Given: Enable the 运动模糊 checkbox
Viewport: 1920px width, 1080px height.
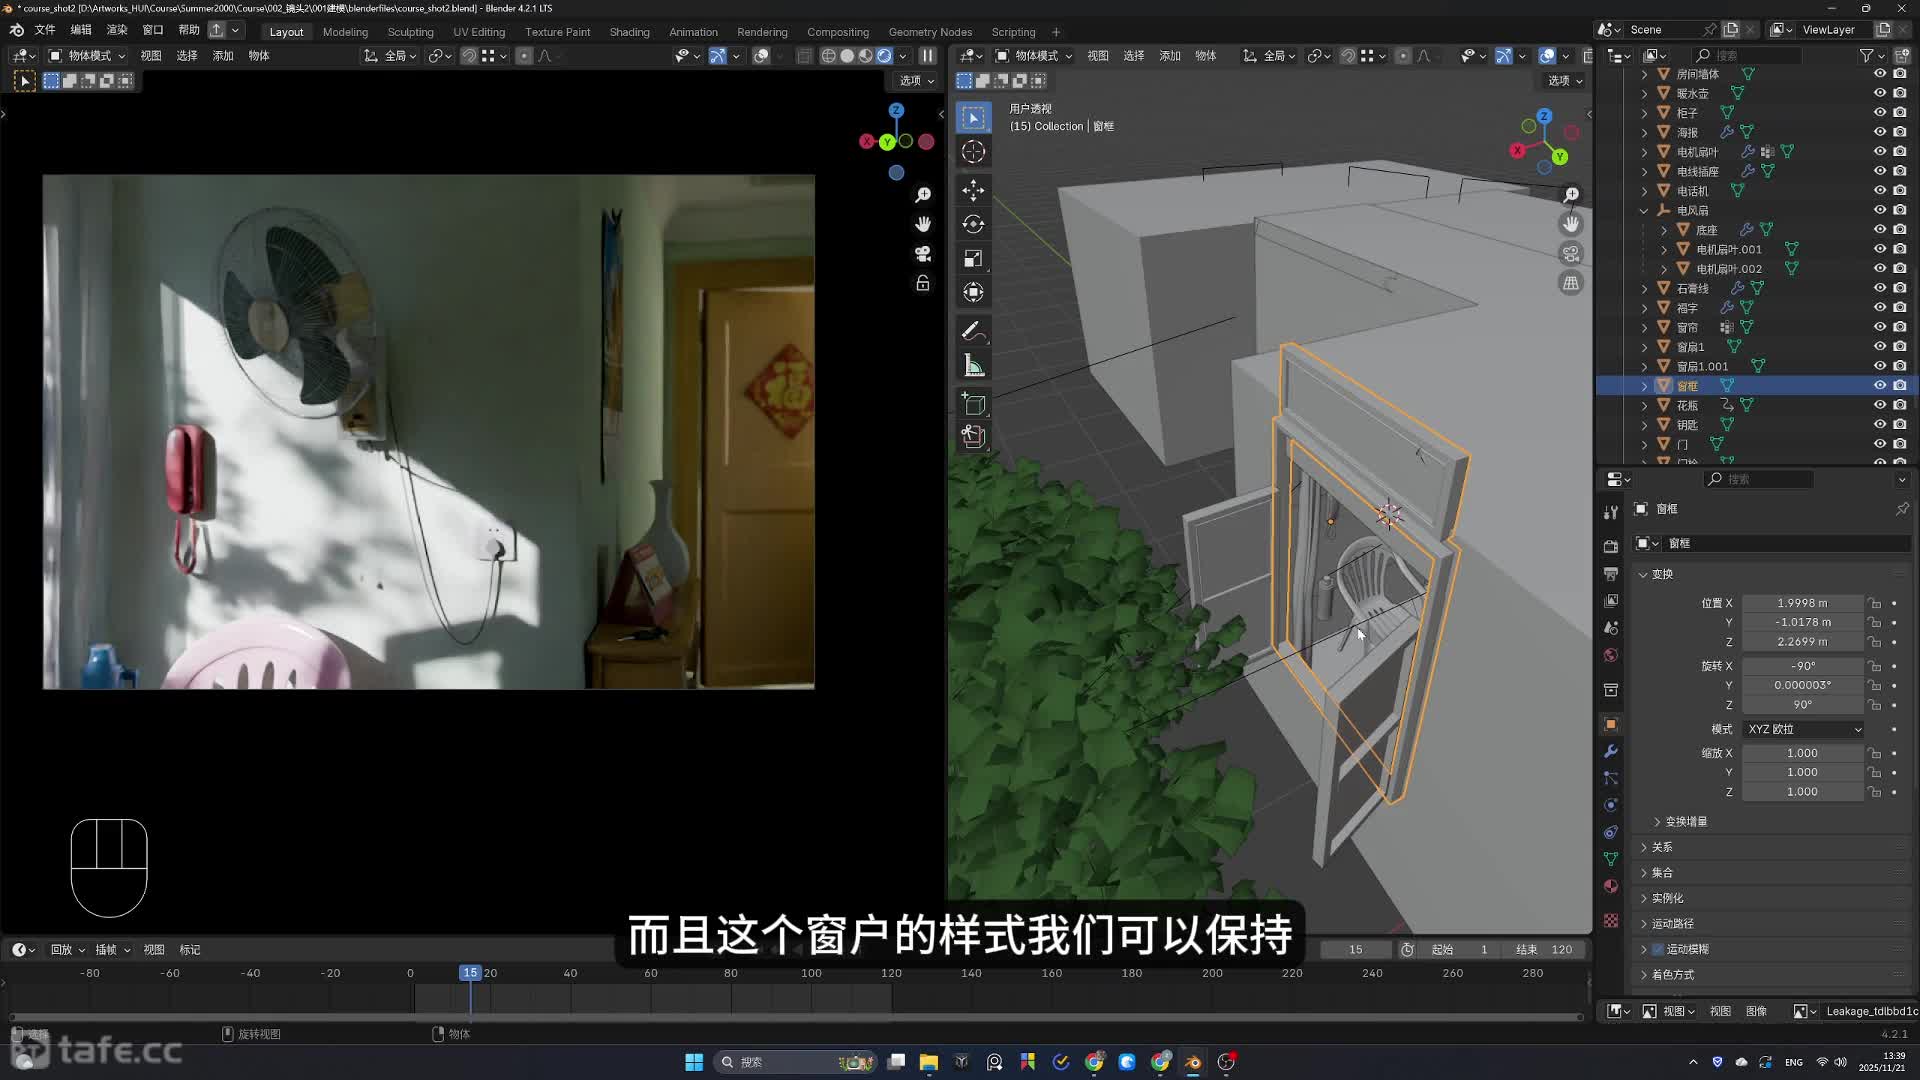Looking at the screenshot, I should coord(1657,949).
